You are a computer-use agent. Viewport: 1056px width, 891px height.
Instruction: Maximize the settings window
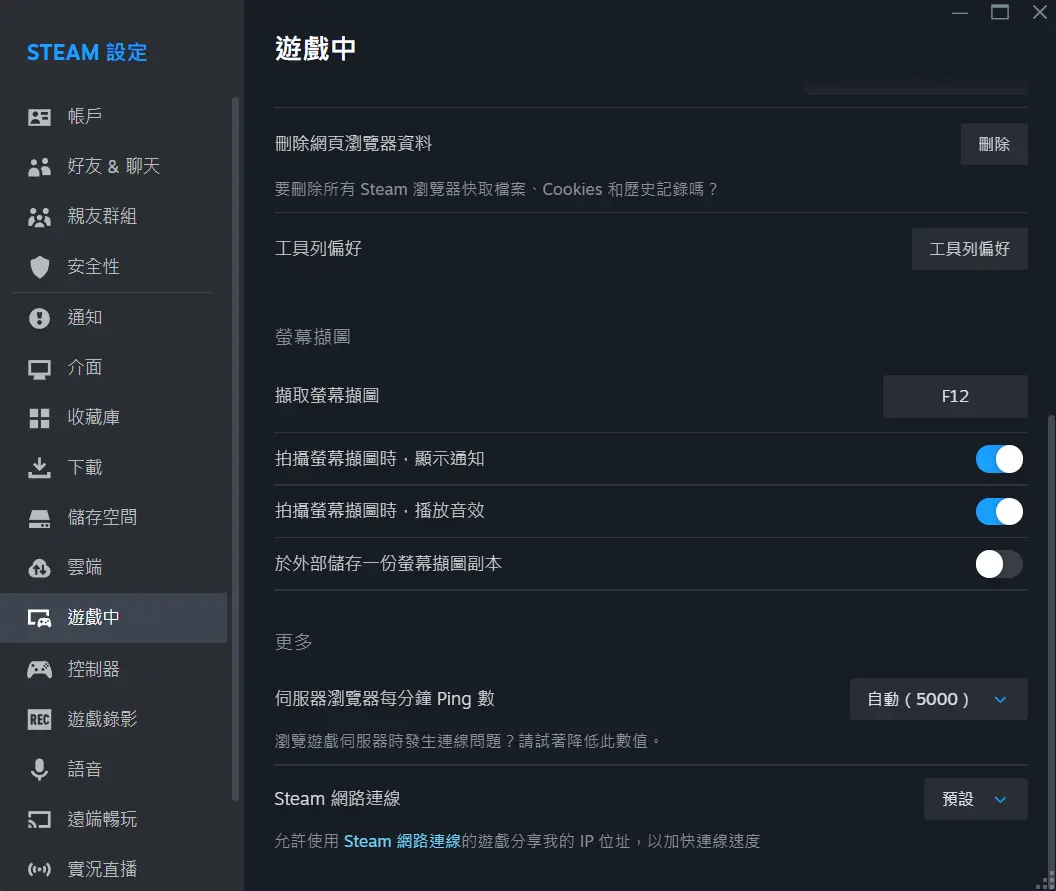point(999,12)
